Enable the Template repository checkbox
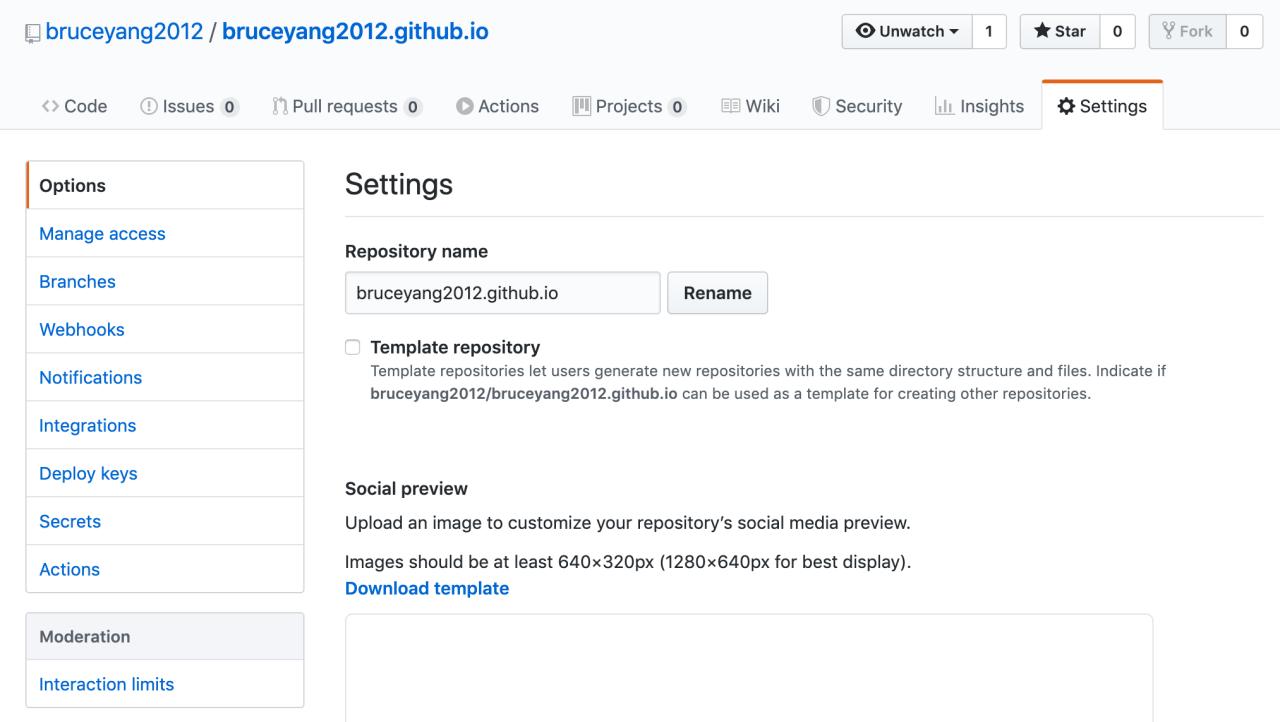 352,347
